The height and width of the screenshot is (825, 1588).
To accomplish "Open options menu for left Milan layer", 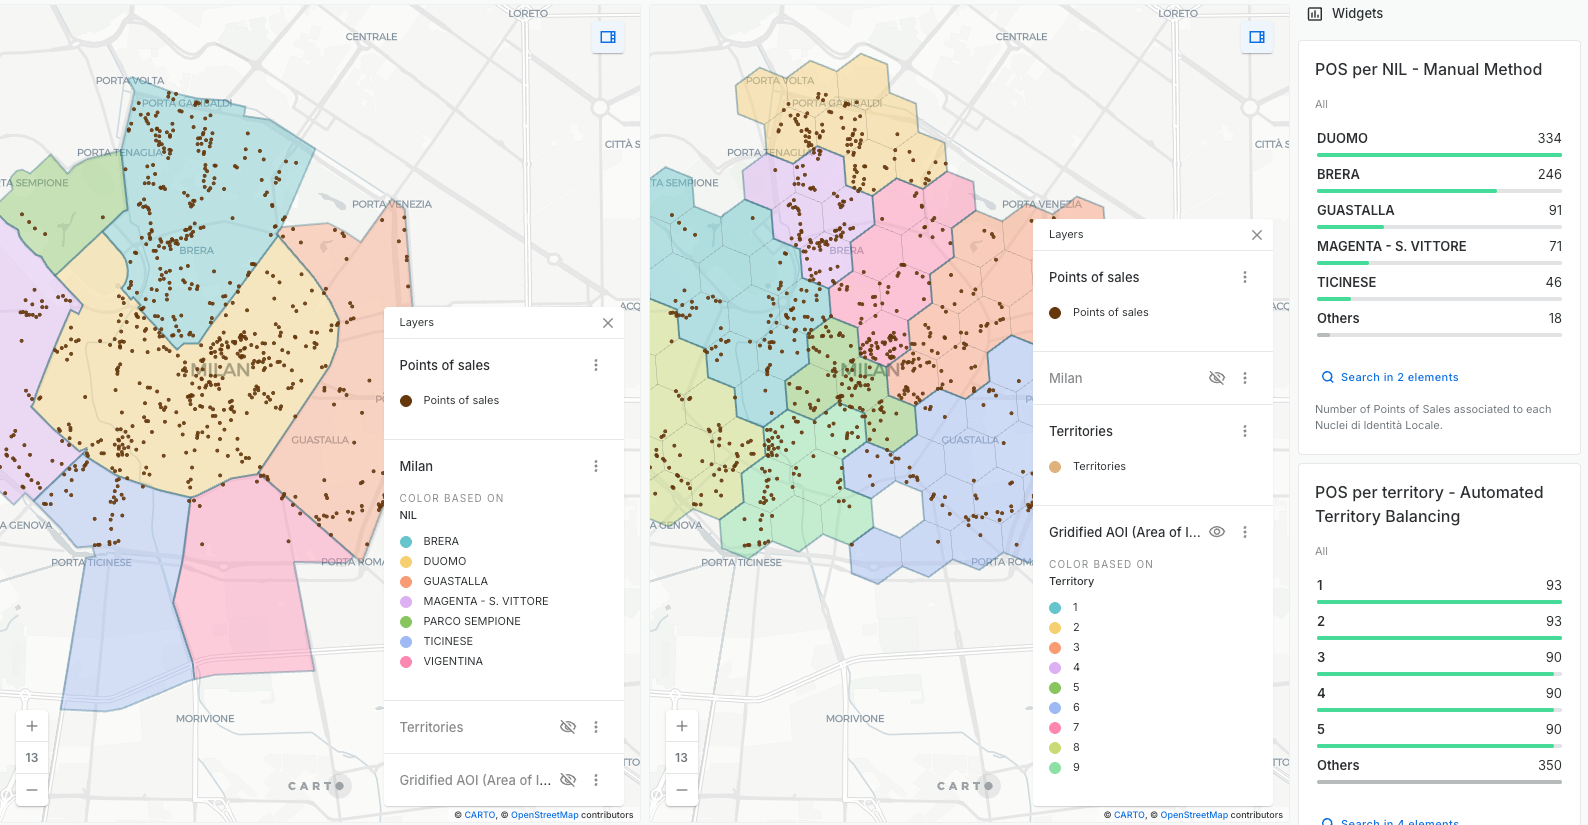I will [596, 466].
